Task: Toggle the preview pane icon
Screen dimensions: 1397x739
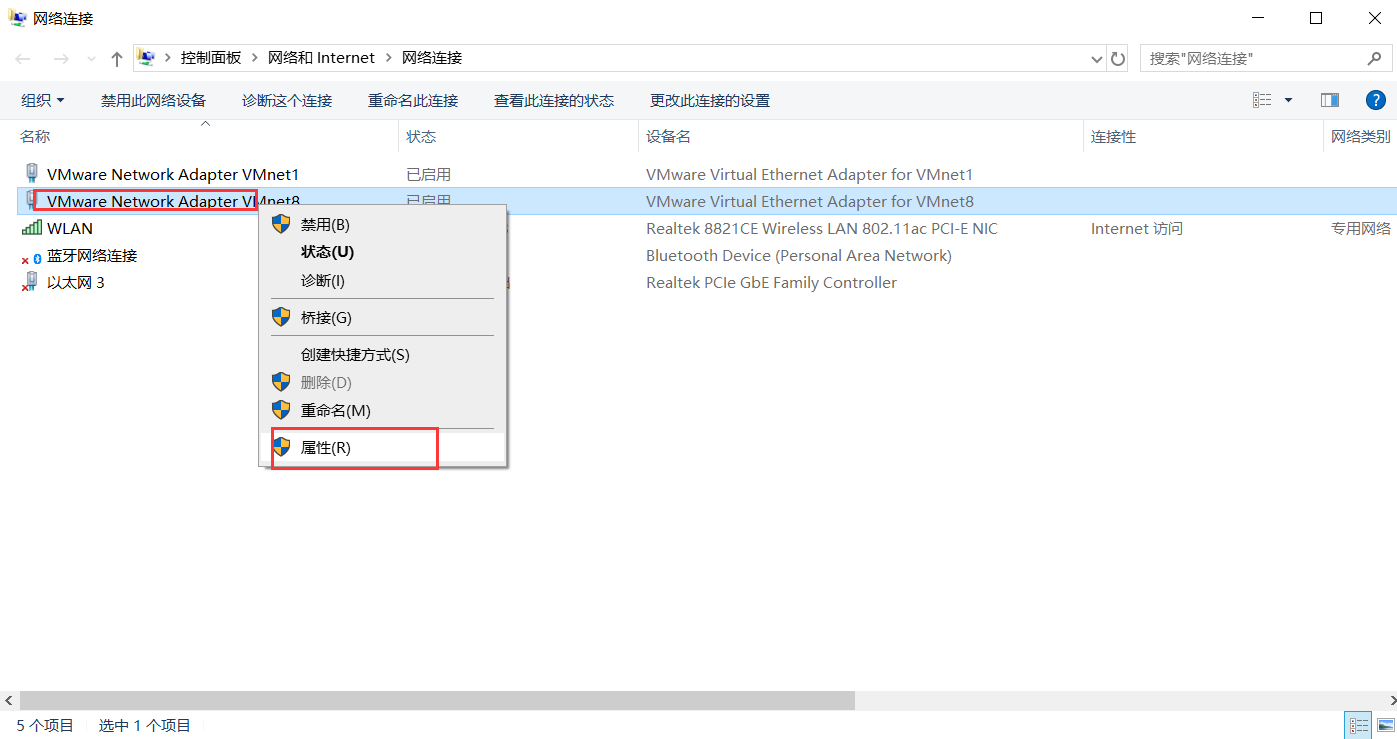Action: 1330,100
